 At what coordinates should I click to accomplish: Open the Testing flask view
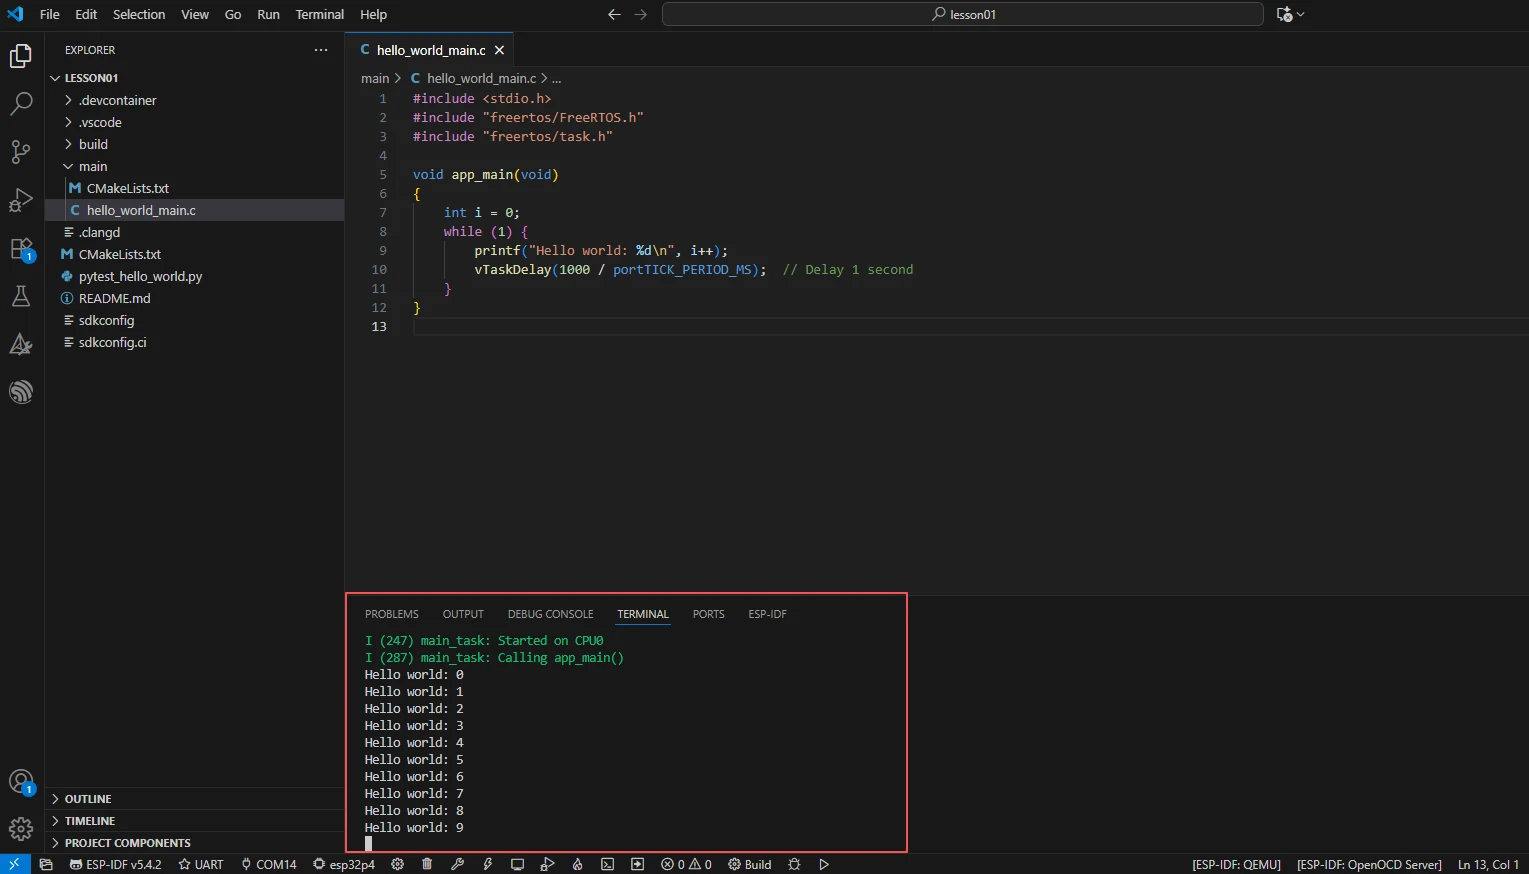tap(21, 296)
